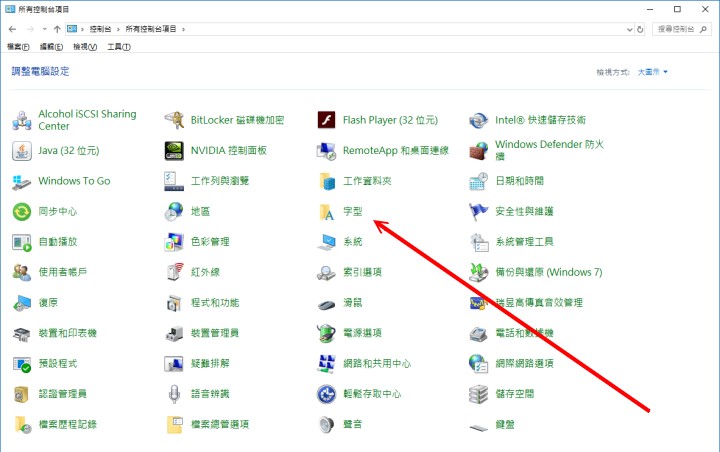Image resolution: width=720 pixels, height=452 pixels.
Task: Open 備份與還原 (Windows 7) icon
Action: pyautogui.click(x=478, y=272)
